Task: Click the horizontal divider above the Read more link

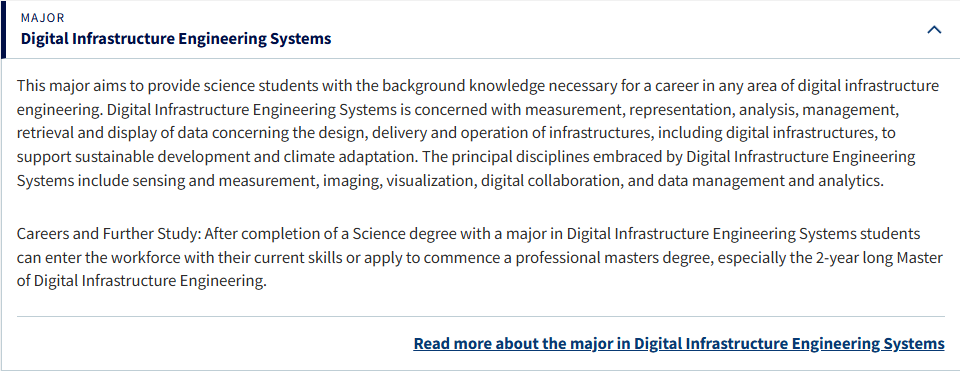Action: pyautogui.click(x=481, y=317)
